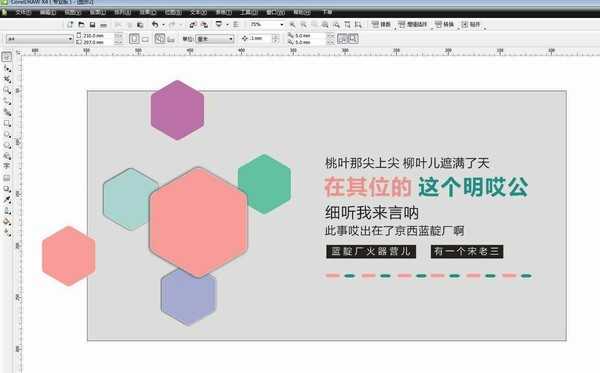Select the Shape tool
The image size is (600, 373).
[x=7, y=68]
